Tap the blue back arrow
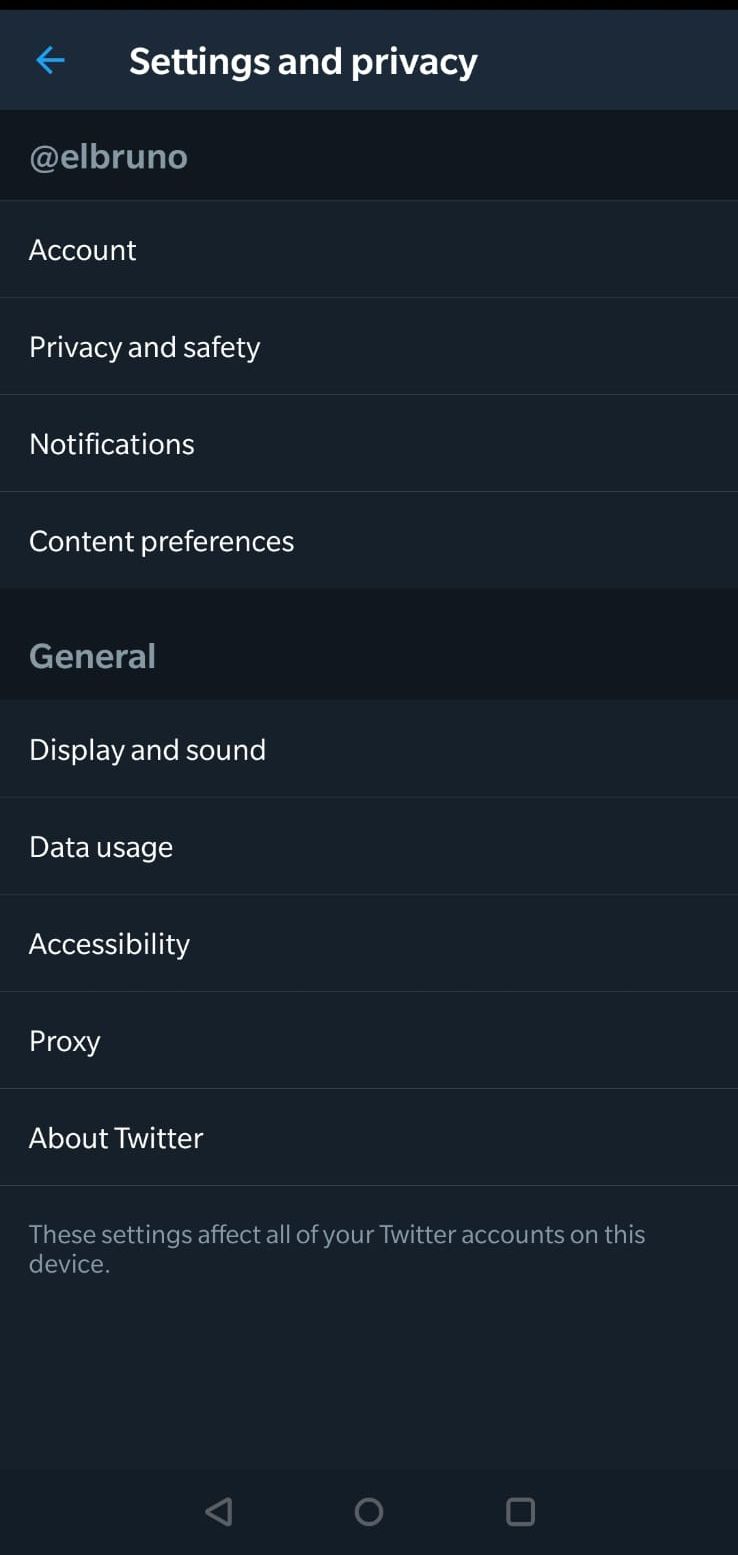Viewport: 738px width, 1555px height. point(50,61)
